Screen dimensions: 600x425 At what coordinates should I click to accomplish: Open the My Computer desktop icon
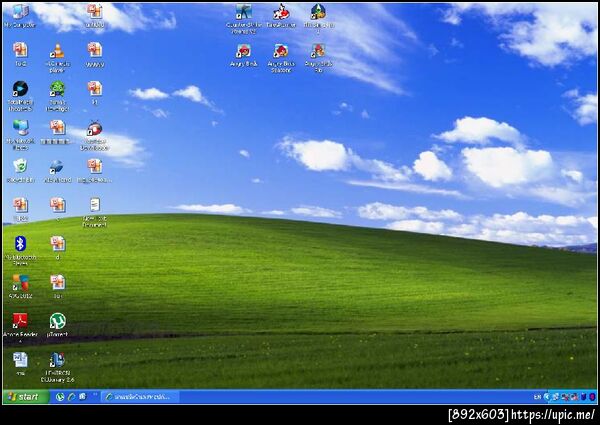point(20,16)
